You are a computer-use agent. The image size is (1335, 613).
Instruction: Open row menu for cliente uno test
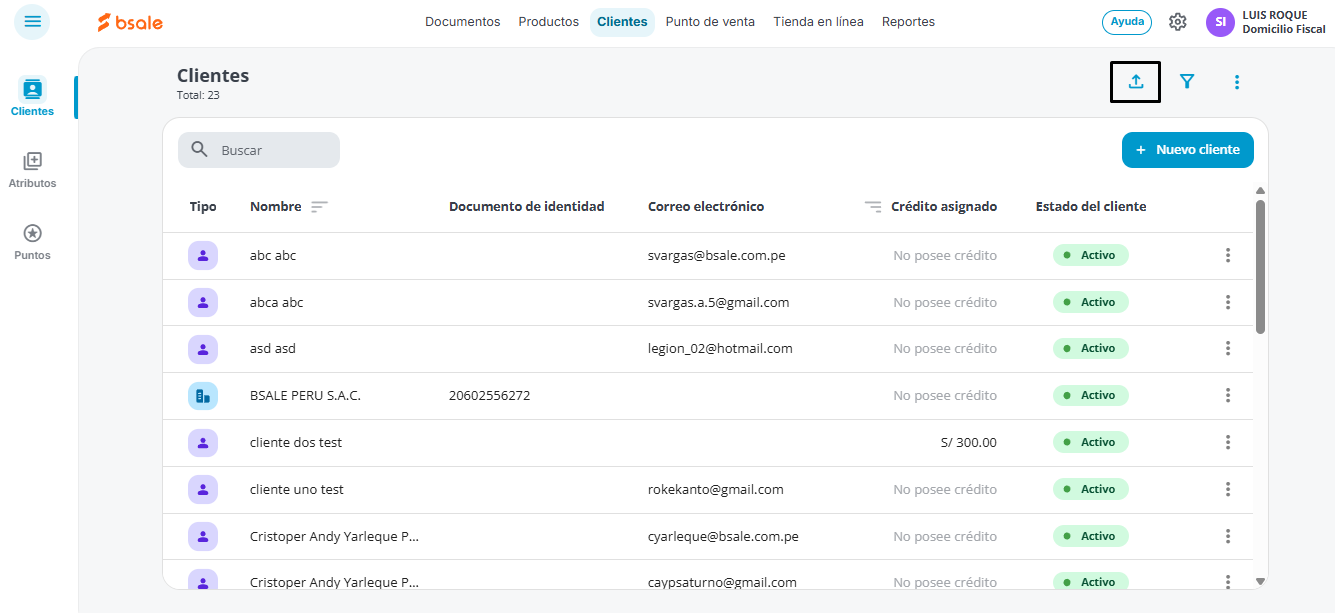point(1228,489)
